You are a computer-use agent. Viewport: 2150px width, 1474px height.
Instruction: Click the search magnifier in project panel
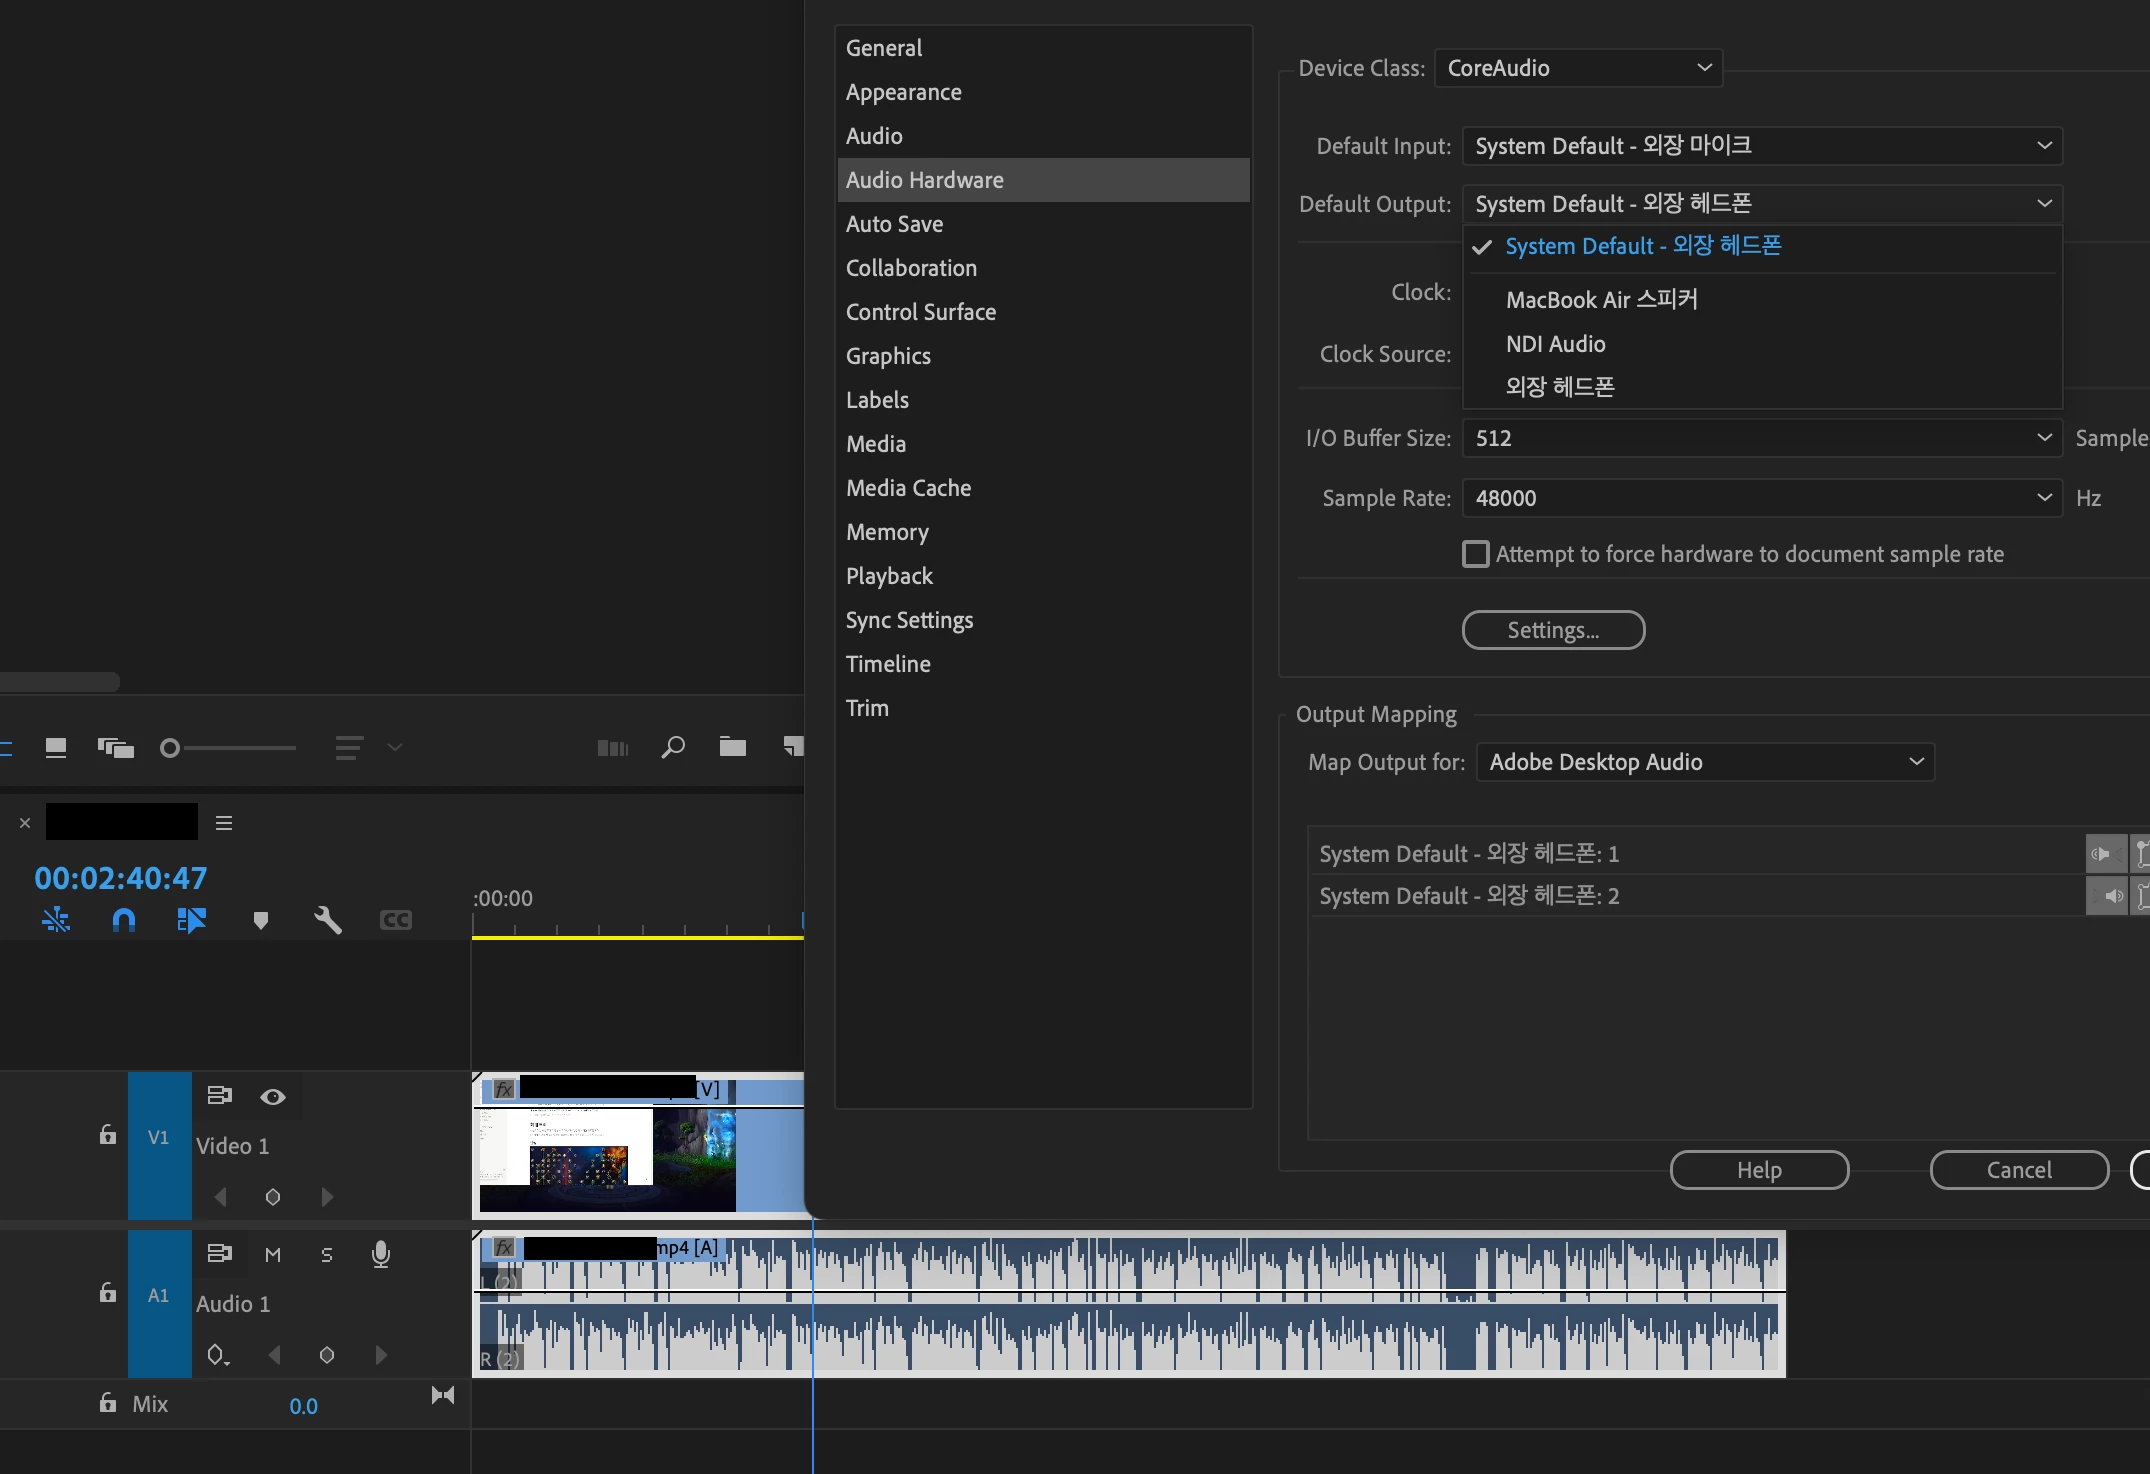coord(673,747)
